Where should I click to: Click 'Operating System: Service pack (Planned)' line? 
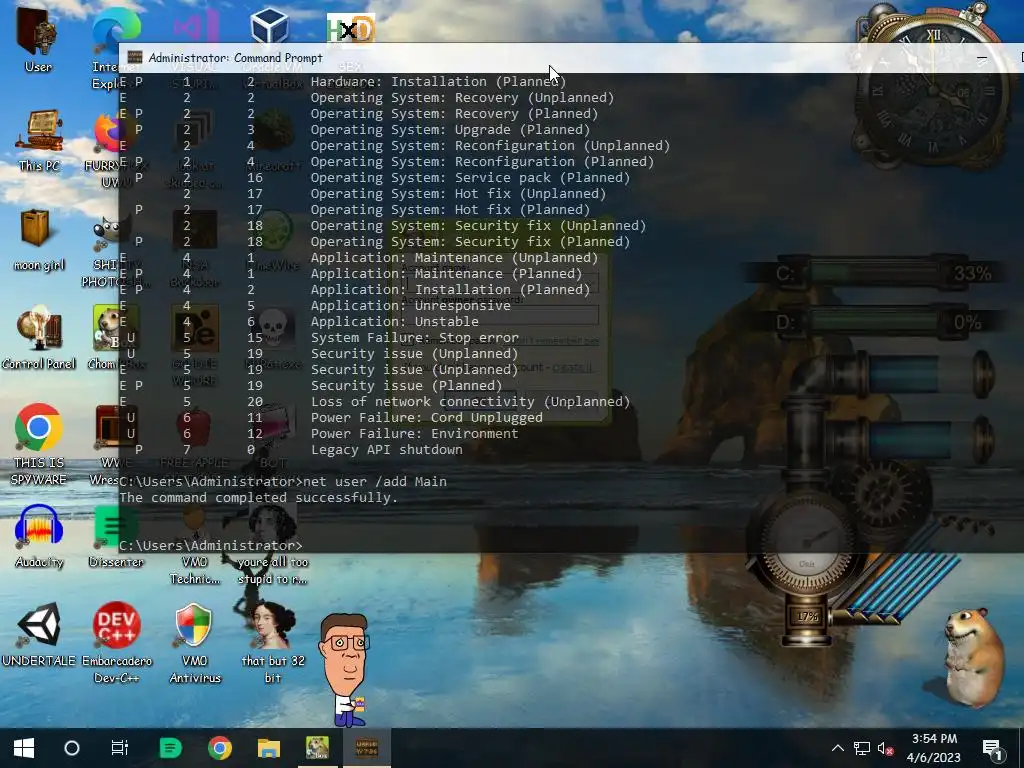pyautogui.click(x=470, y=178)
